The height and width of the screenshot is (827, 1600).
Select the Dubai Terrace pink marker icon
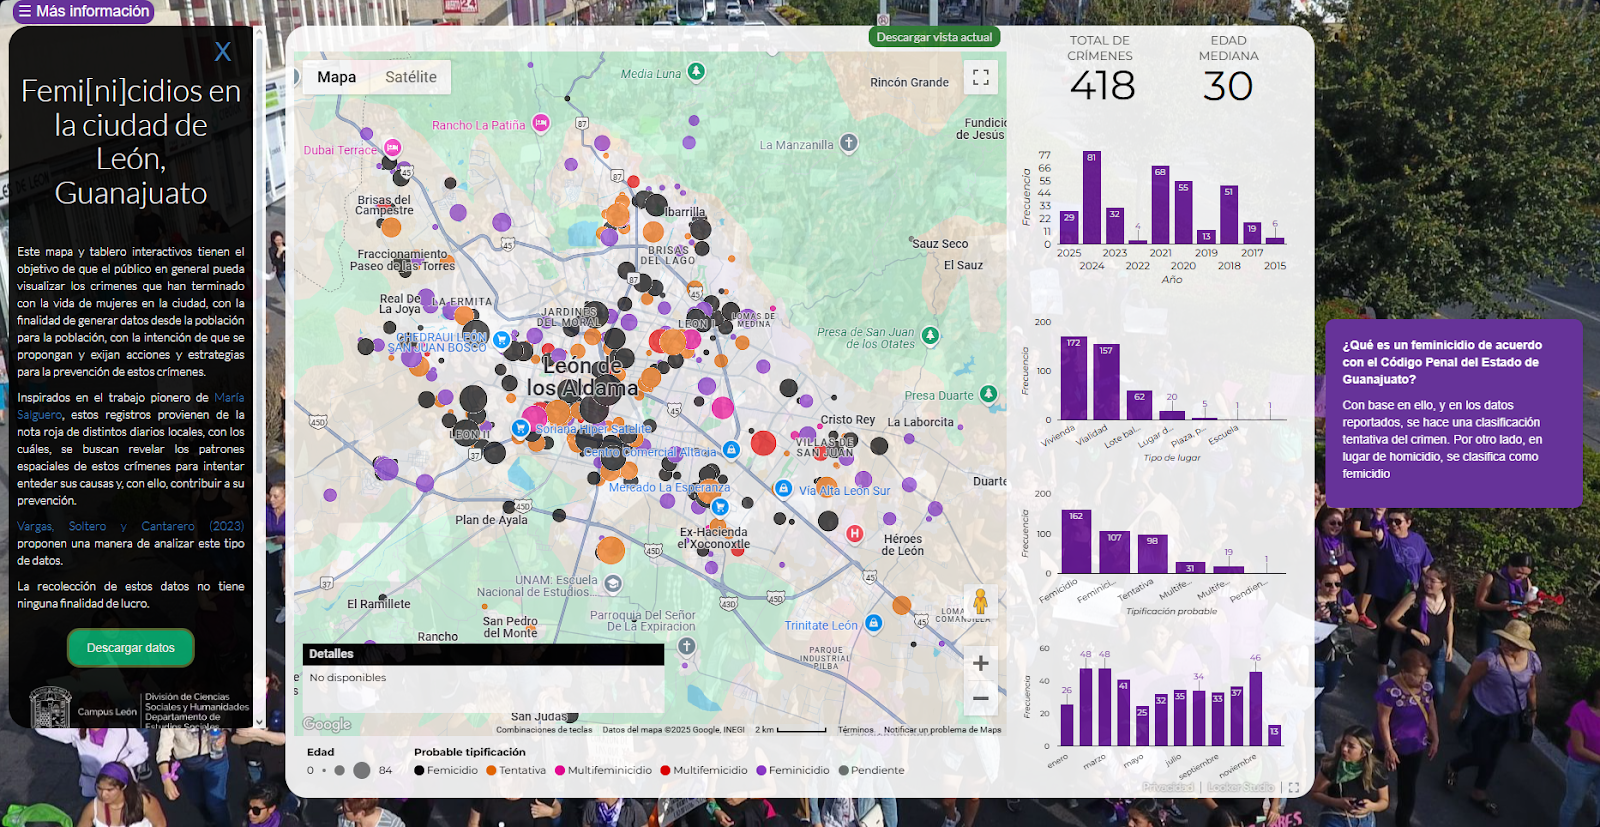(393, 148)
